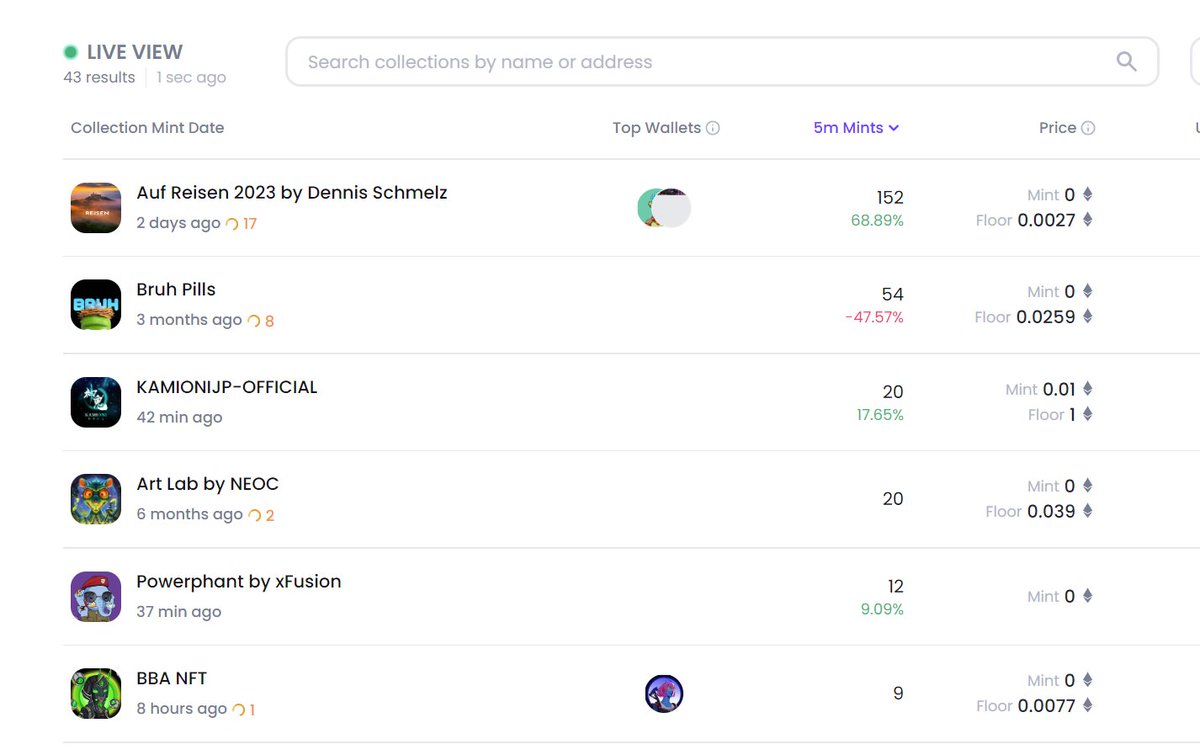
Task: Click the orange spinner icon beside Auf Reisen's 17
Action: [x=232, y=224]
